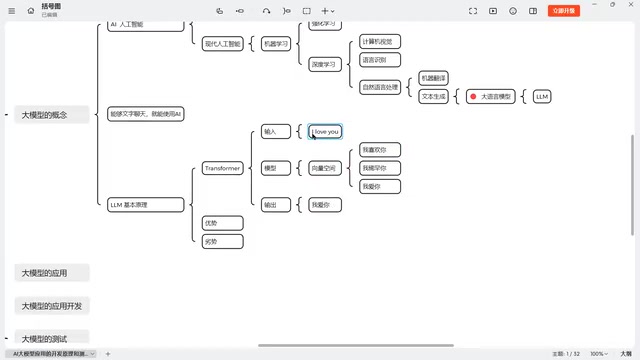Click the orange 立即升级 upgrade button

coord(564,11)
